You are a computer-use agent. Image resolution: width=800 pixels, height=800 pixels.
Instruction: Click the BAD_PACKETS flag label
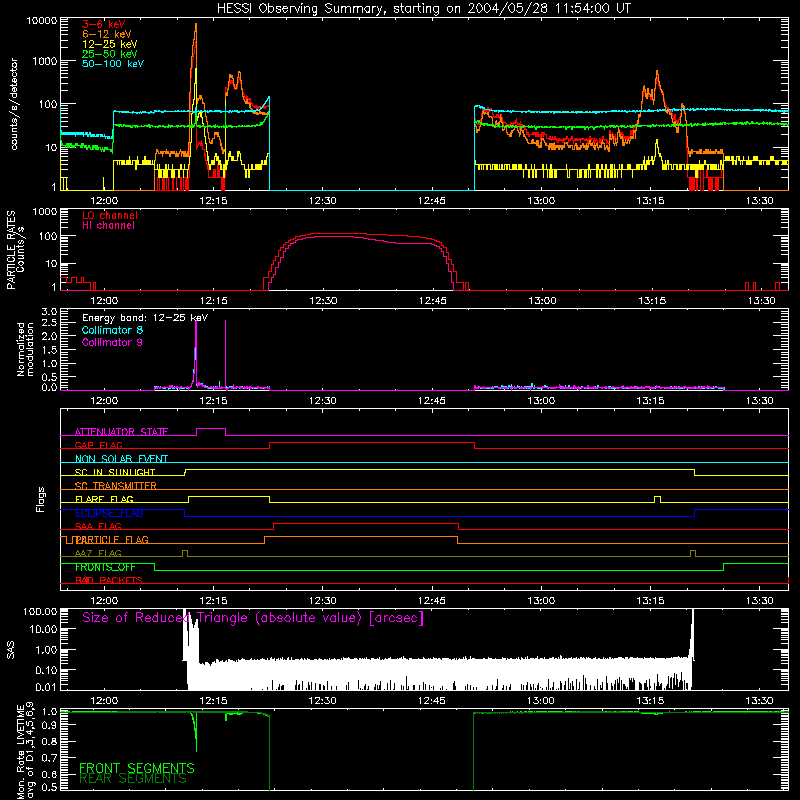click(109, 580)
